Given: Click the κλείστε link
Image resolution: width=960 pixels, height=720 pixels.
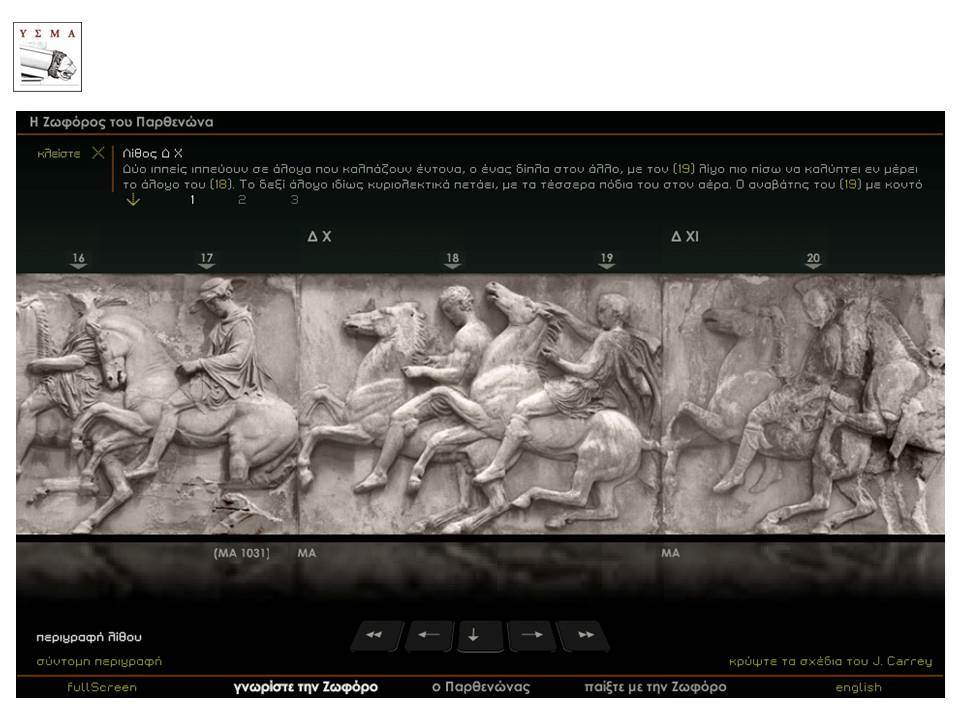Looking at the screenshot, I should point(59,153).
